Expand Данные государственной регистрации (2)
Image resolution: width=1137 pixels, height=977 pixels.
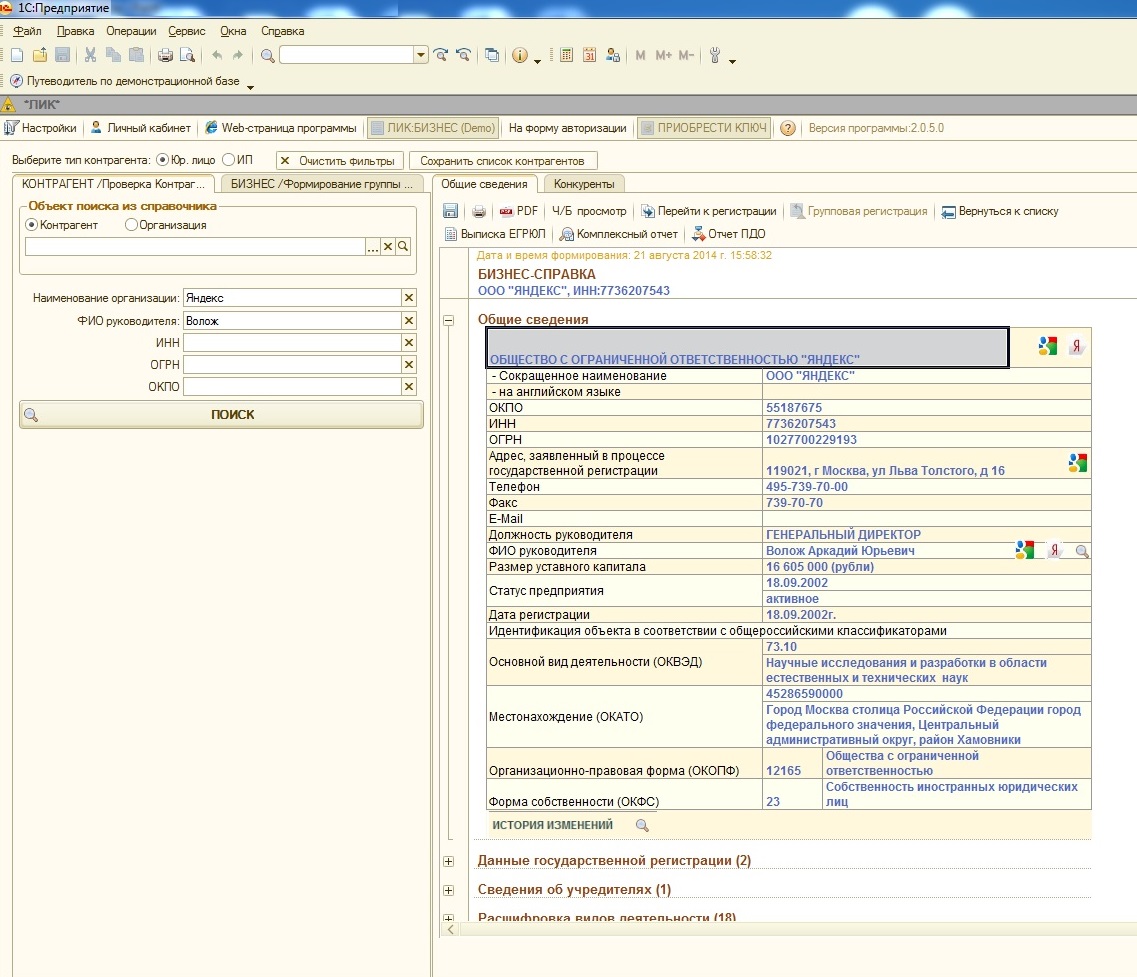(449, 861)
